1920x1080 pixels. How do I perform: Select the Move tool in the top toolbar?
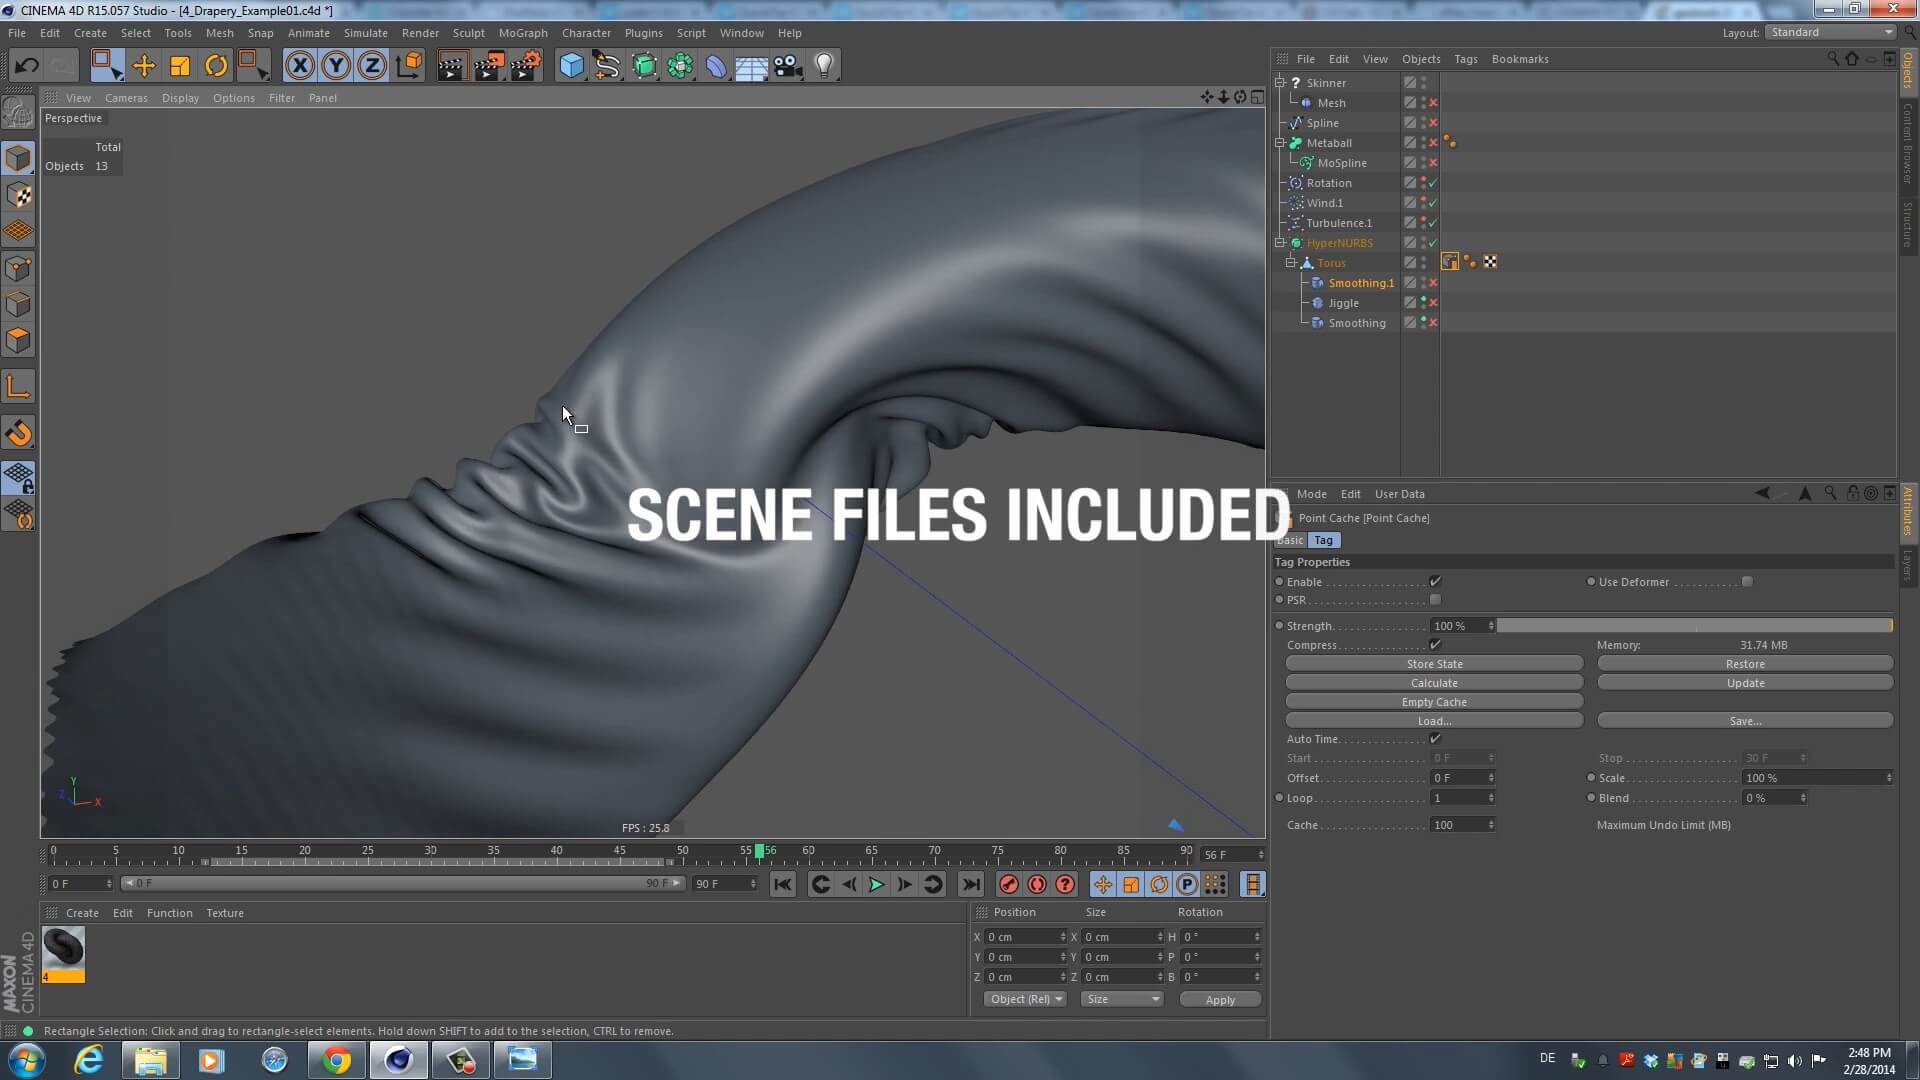(x=144, y=66)
